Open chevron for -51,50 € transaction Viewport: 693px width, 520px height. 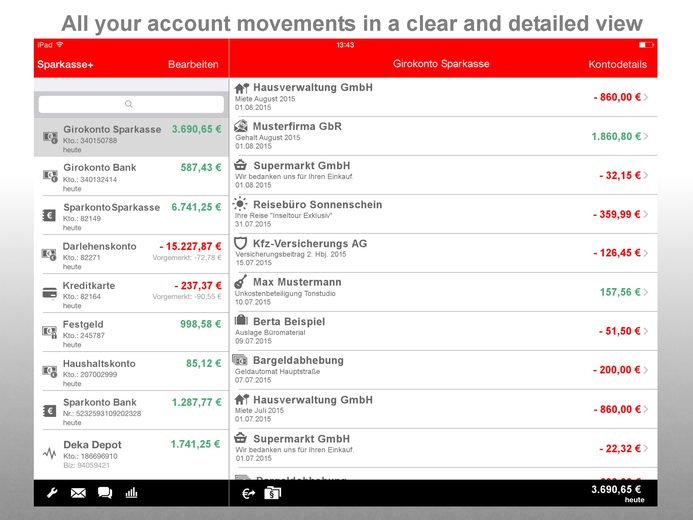tap(646, 331)
